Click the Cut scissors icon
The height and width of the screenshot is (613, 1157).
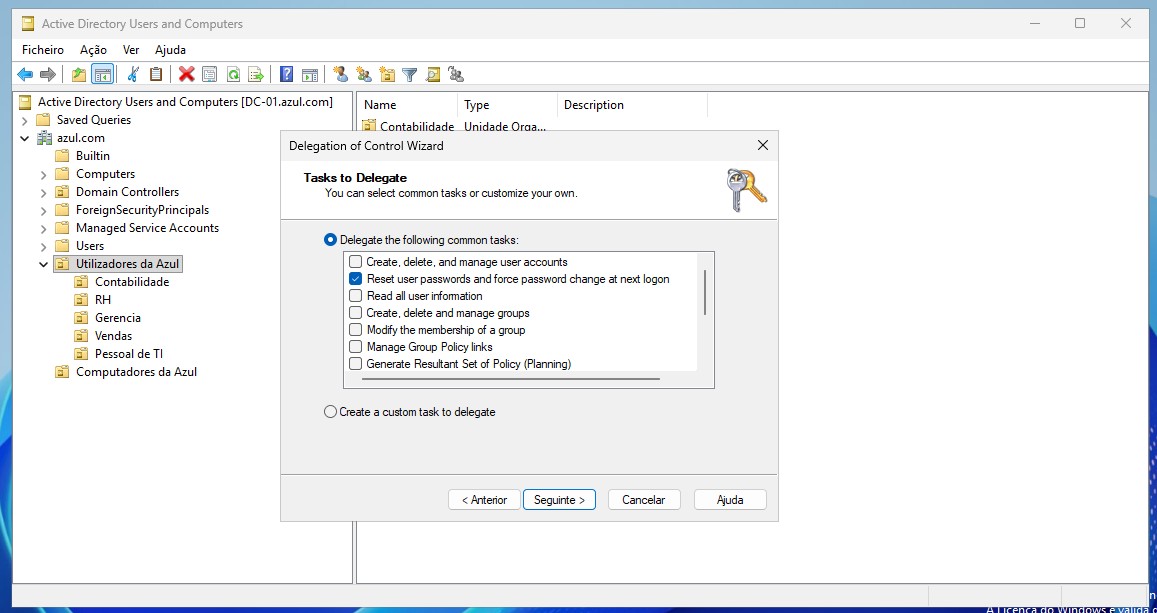(x=133, y=75)
